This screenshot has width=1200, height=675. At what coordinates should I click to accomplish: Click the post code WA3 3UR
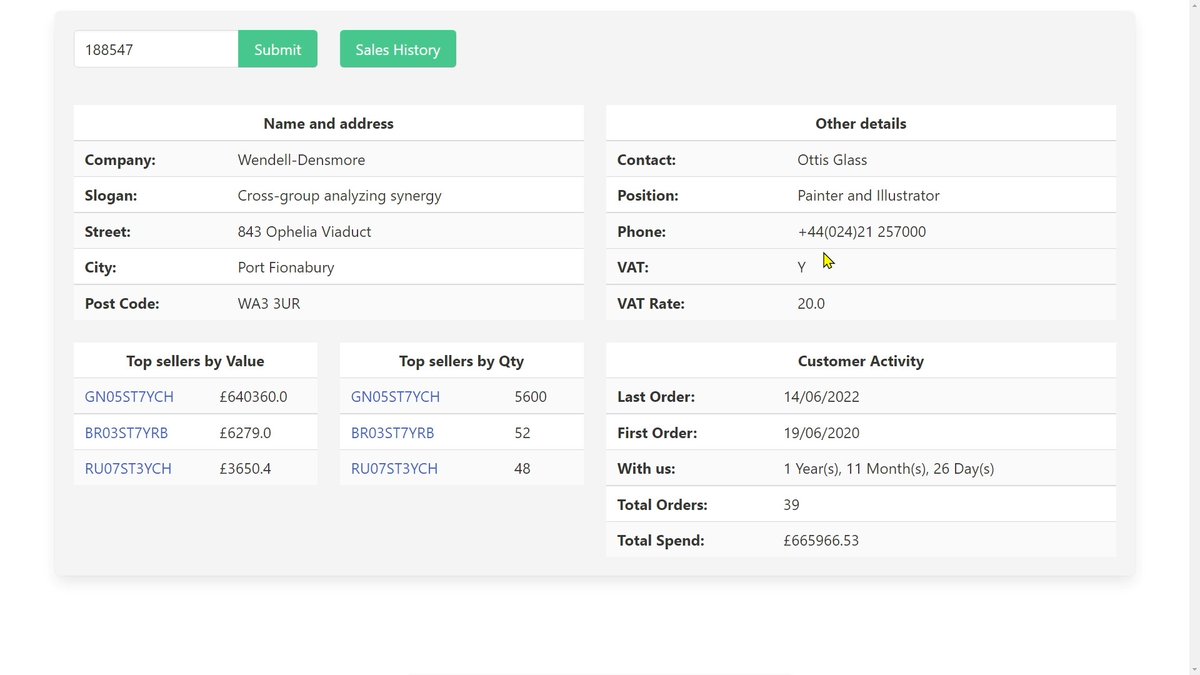tap(269, 304)
